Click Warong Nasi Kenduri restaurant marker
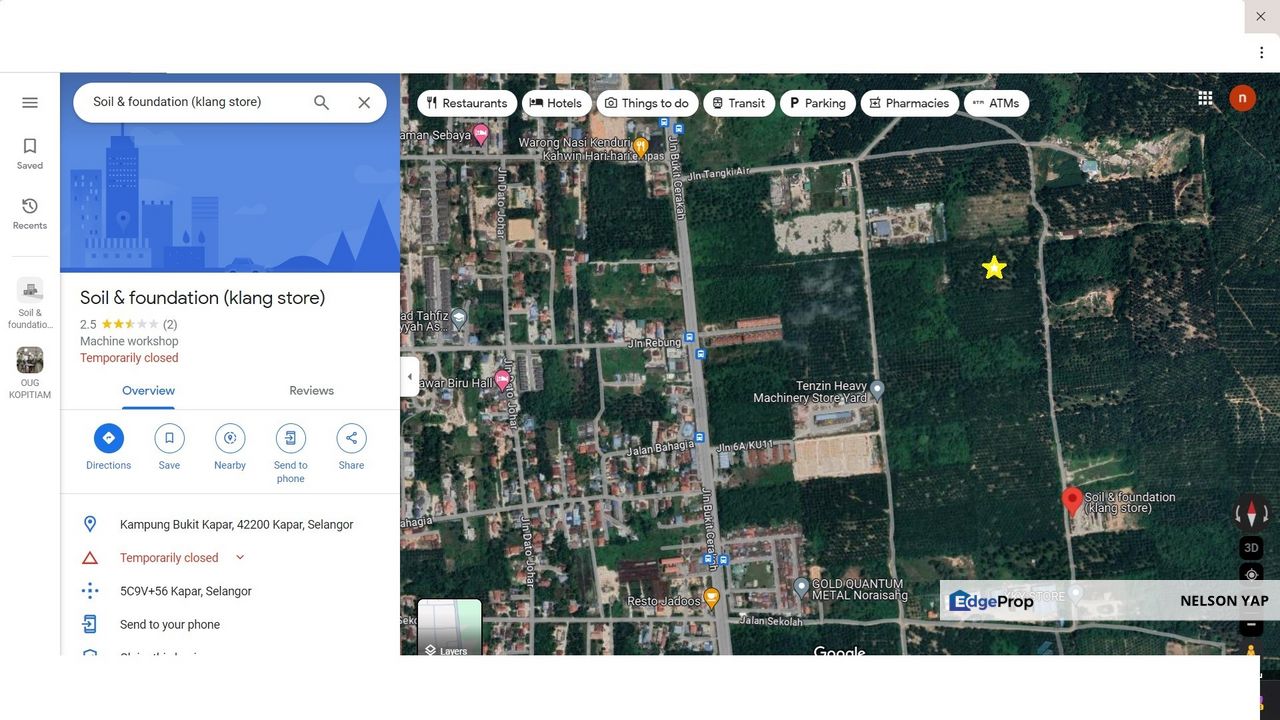The height and width of the screenshot is (720, 1280). click(x=641, y=147)
